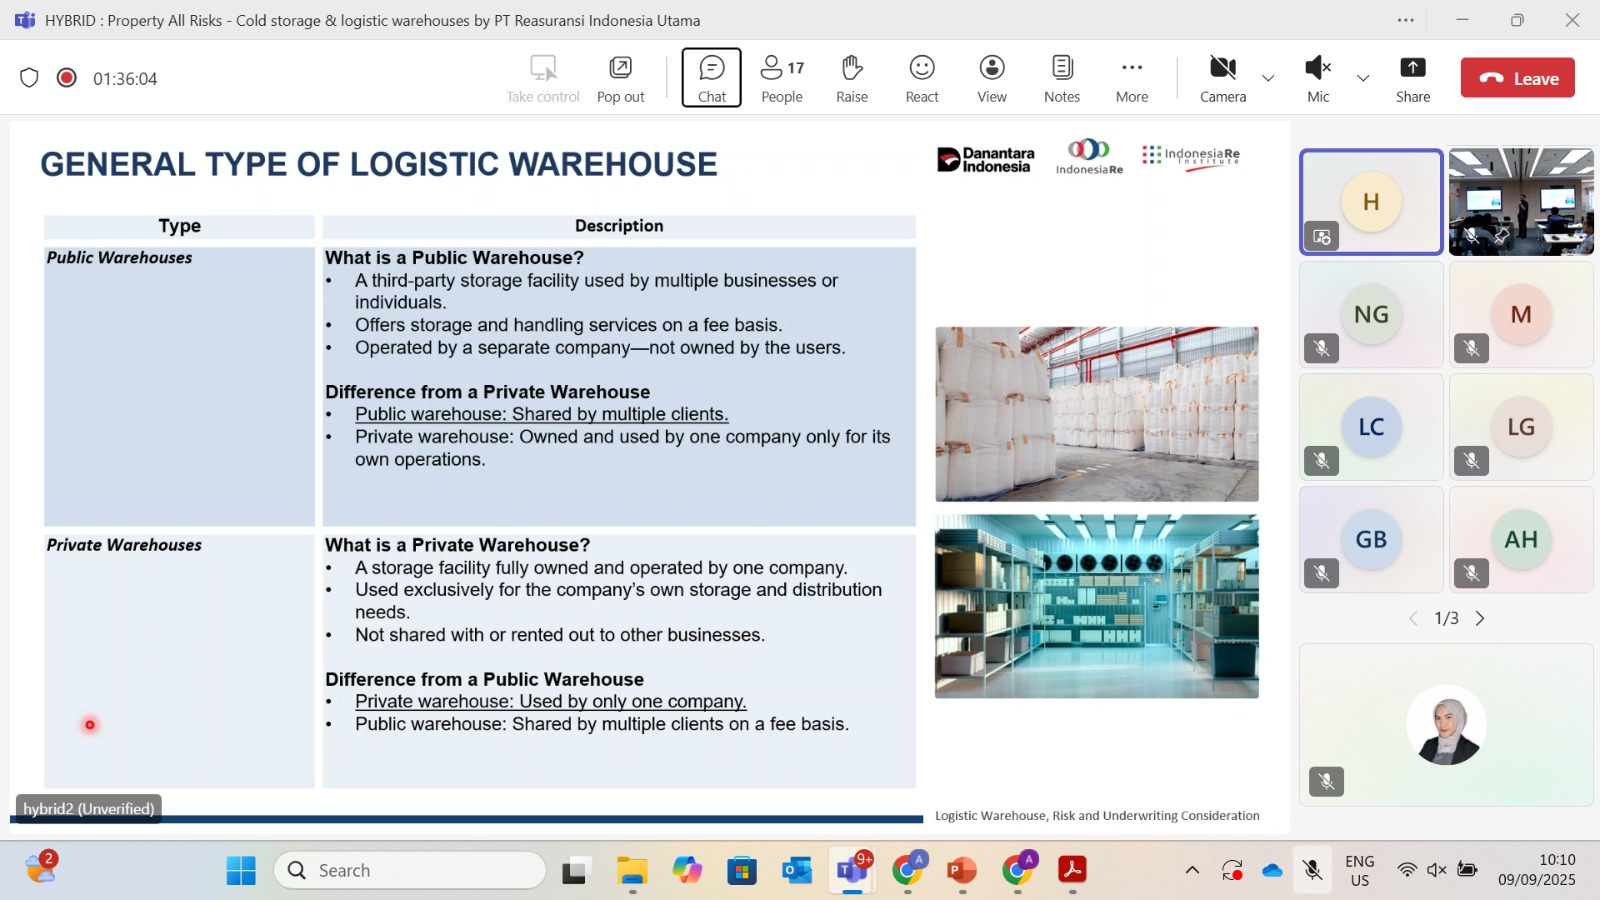Open the More actions menu
Image resolution: width=1600 pixels, height=900 pixels.
[x=1131, y=78]
